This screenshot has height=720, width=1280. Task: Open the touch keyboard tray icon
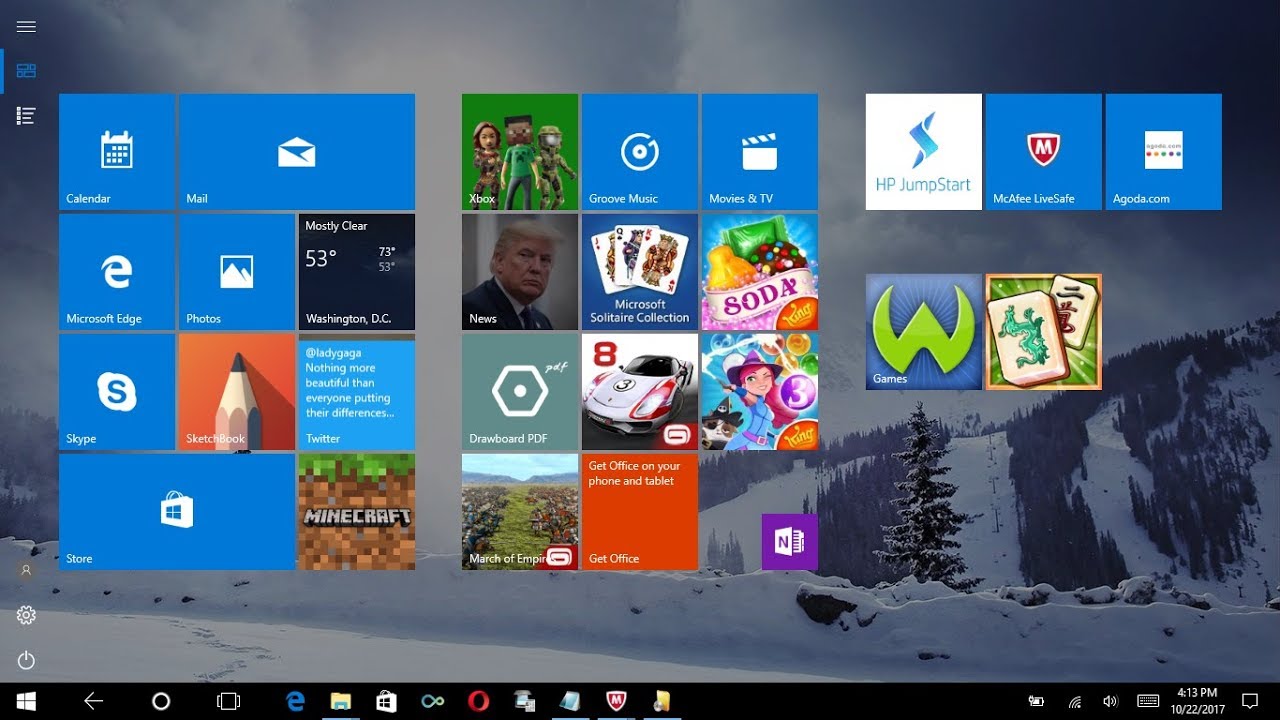pos(1148,701)
